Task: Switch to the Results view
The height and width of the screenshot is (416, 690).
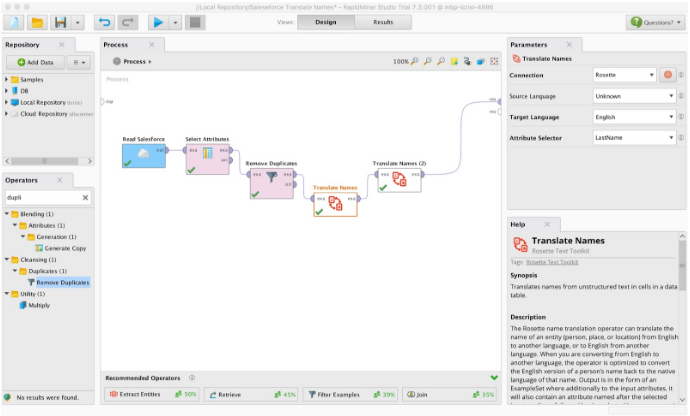Action: point(383,22)
